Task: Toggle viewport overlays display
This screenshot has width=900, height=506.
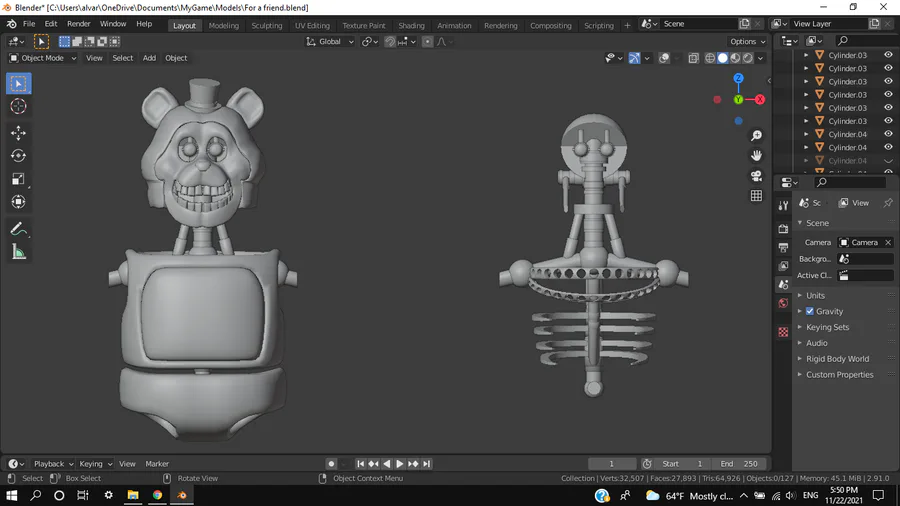Action: 664,58
